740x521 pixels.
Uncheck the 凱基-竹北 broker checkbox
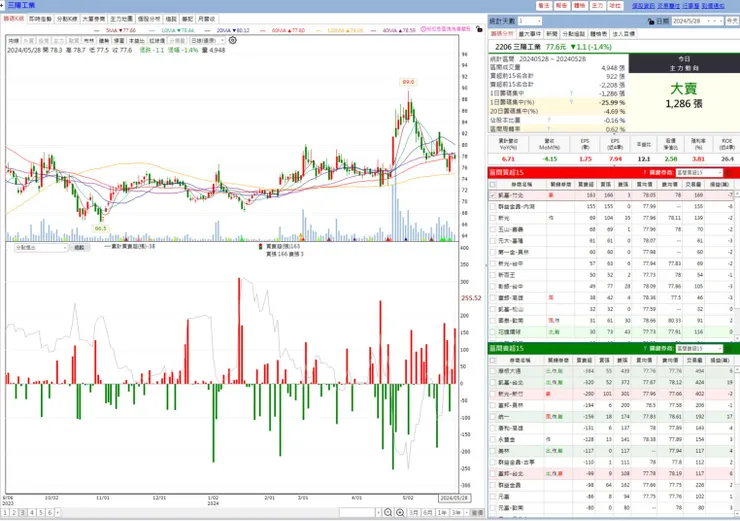click(493, 195)
